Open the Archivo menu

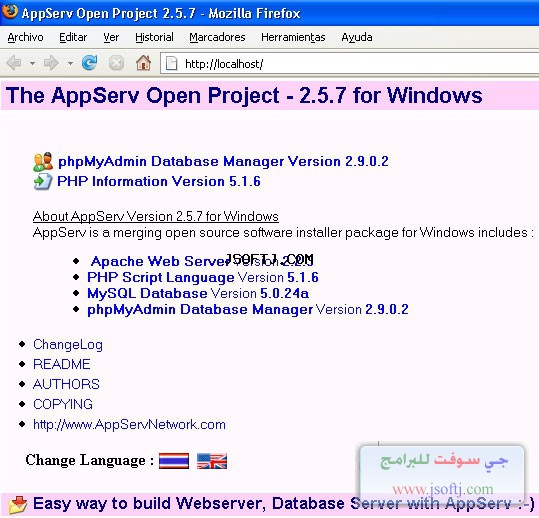(x=25, y=37)
